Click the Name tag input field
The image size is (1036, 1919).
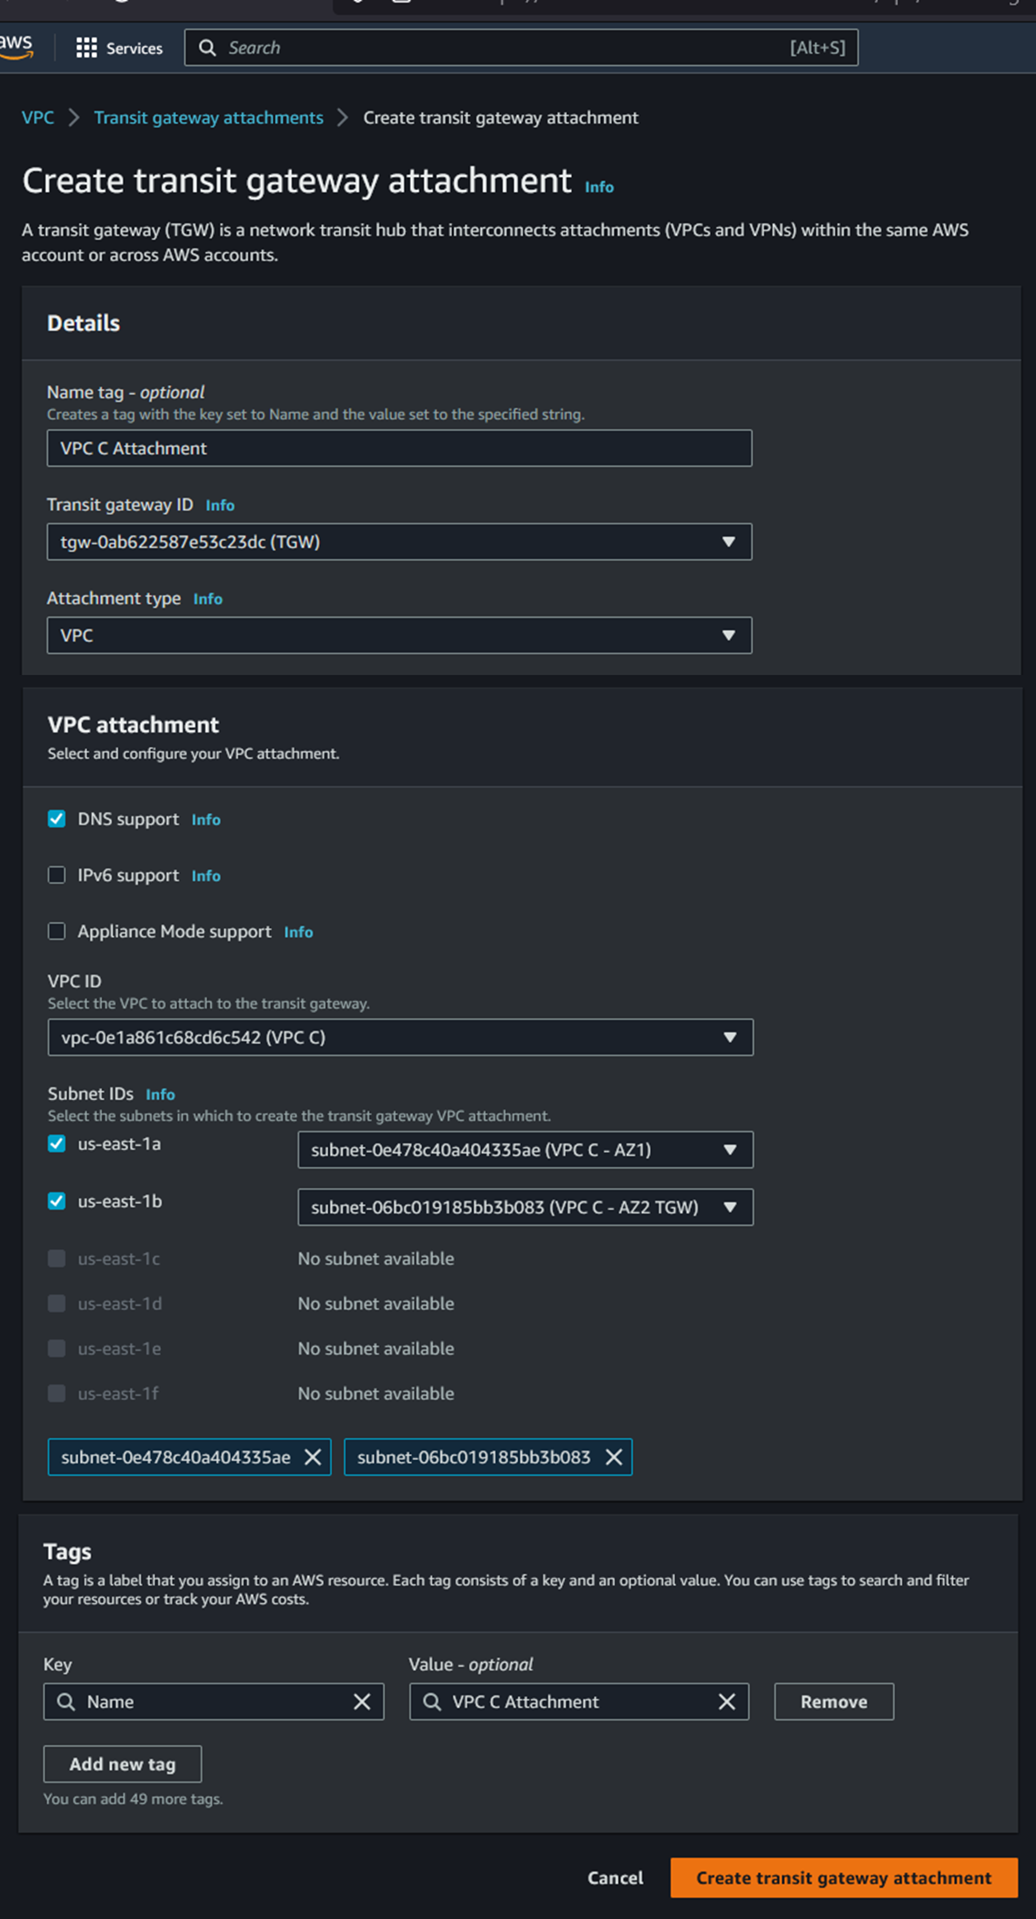(399, 448)
